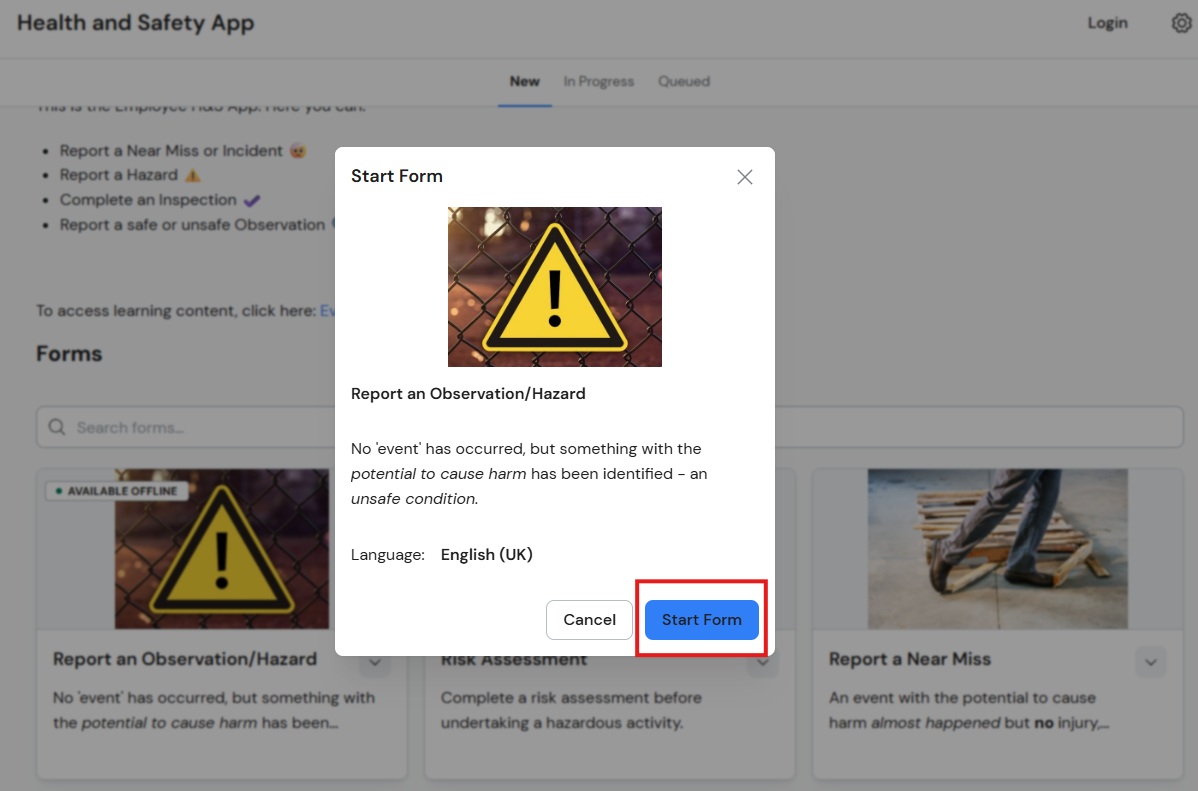Open the Observation/Hazard card thumbnail
1198x791 pixels.
[222, 549]
